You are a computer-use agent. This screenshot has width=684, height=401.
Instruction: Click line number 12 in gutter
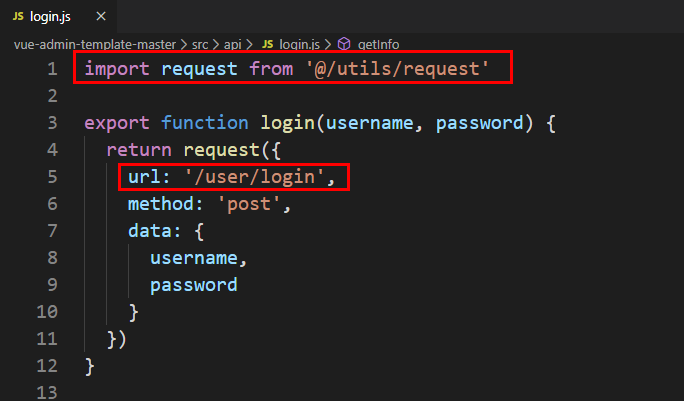(x=47, y=366)
